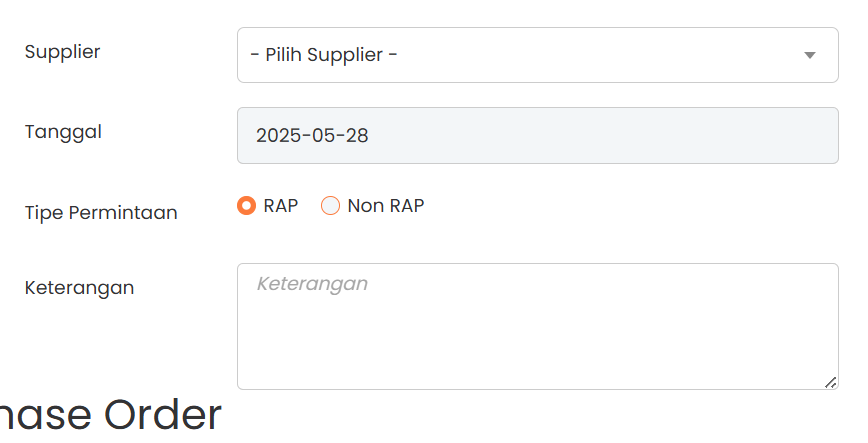This screenshot has height=443, width=868.
Task: Focus the Keterangan text area
Action: pyautogui.click(x=537, y=325)
